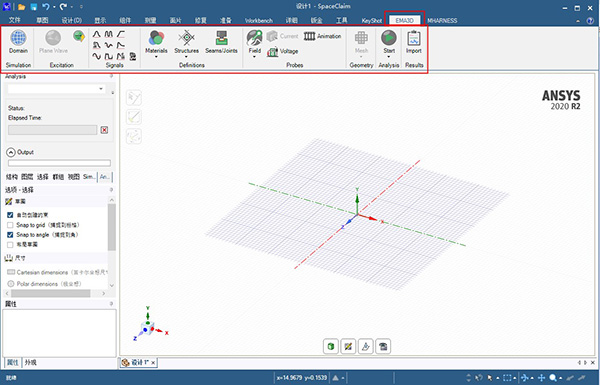
Task: Select the Polar dimensions radio option
Action: click(x=11, y=284)
